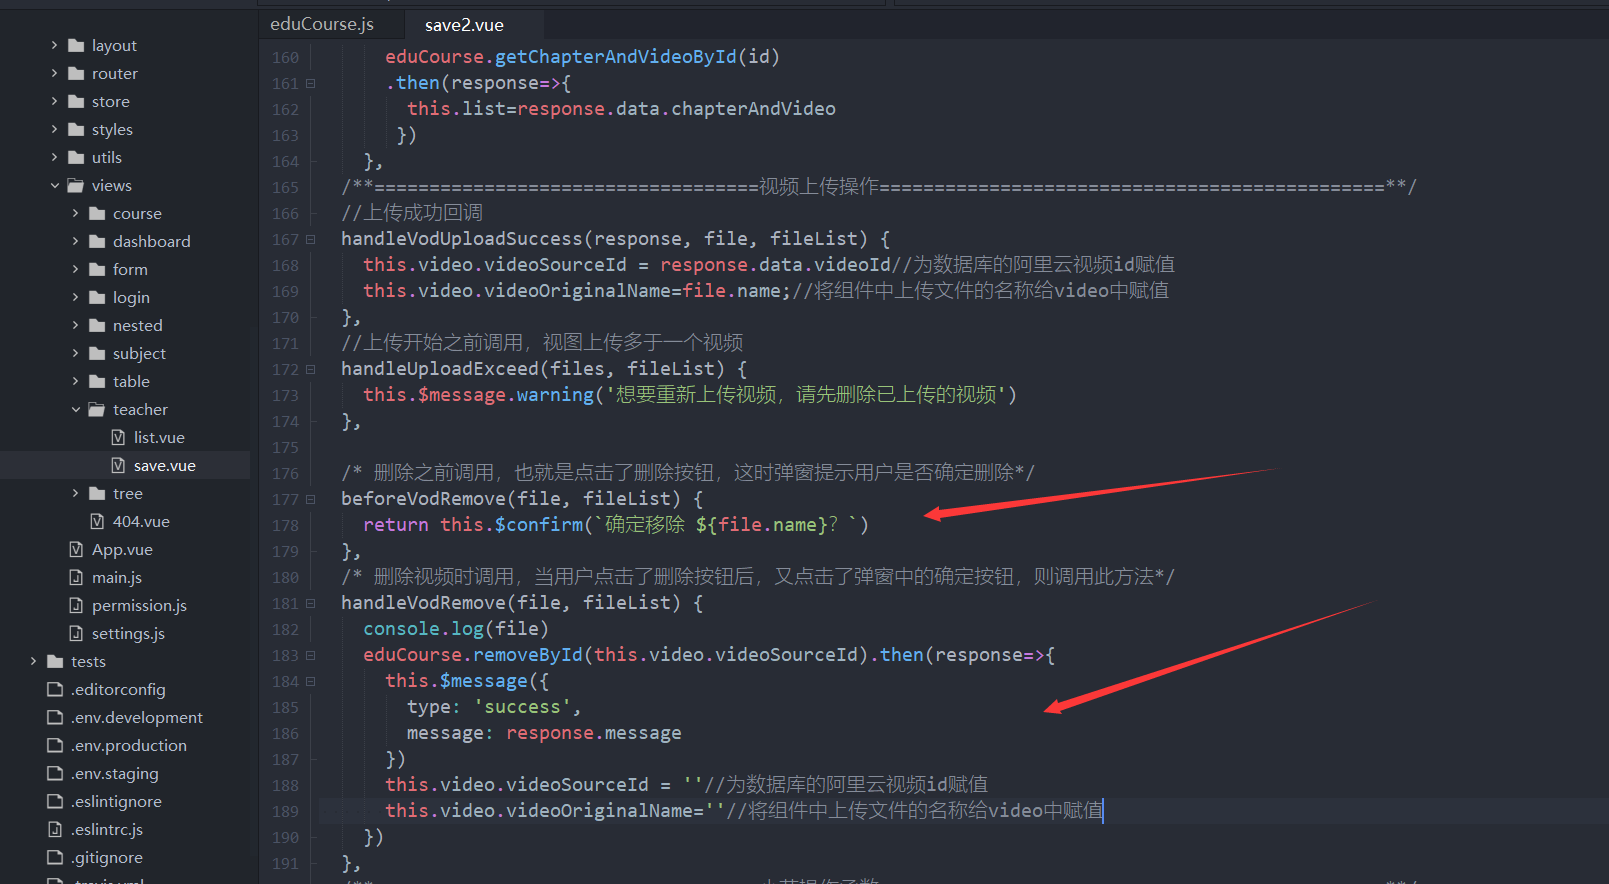Screen dimensions: 1609x884
Task: Click the .eslintrc.js file icon
Action: coord(55,829)
